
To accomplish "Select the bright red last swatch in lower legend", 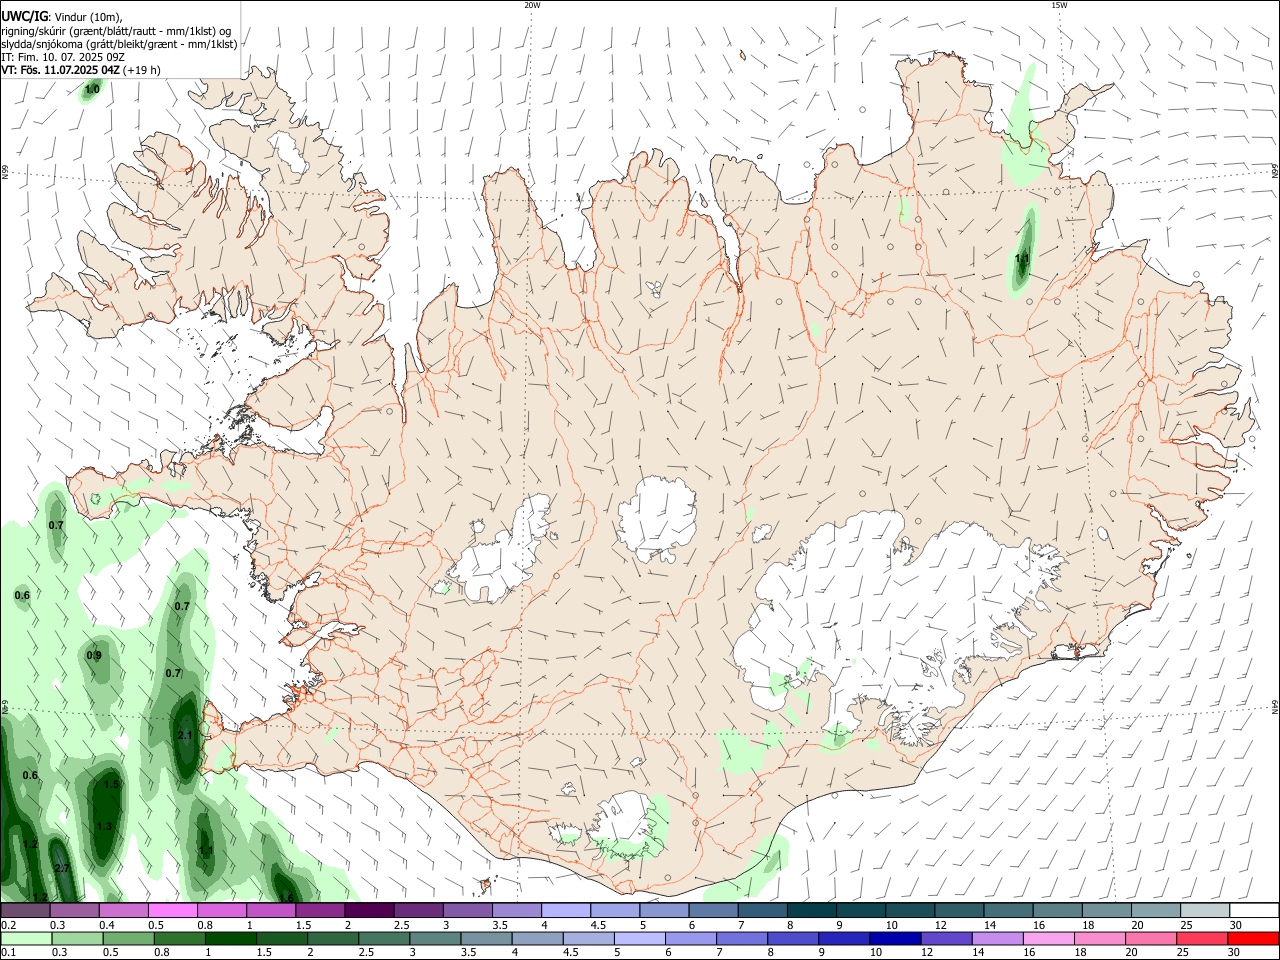I will (x=1254, y=938).
